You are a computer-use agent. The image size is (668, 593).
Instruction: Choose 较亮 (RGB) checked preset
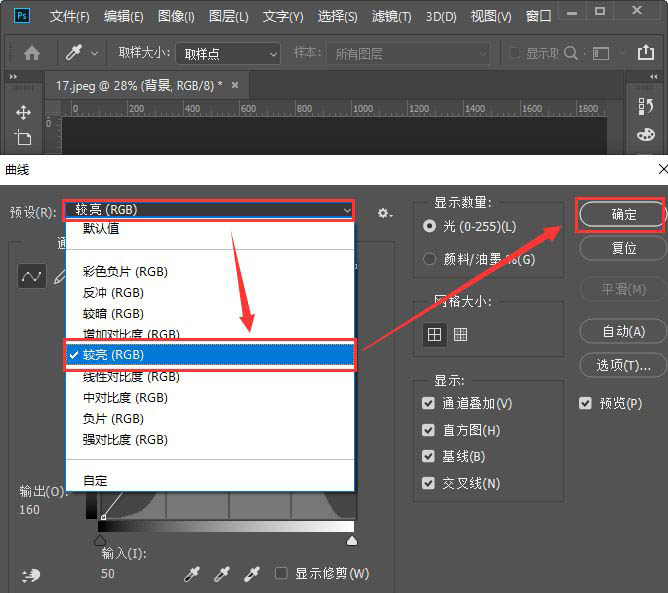(210, 355)
